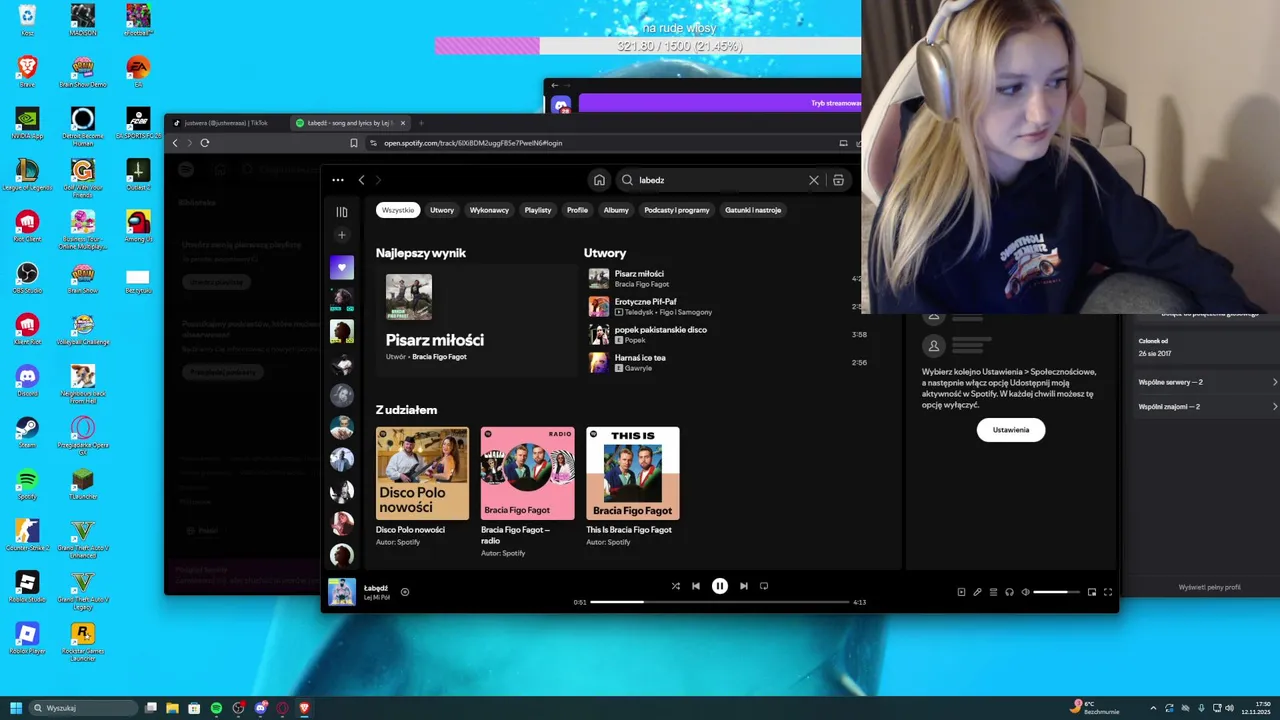Open the Spotify mini player icon

pos(1092,592)
